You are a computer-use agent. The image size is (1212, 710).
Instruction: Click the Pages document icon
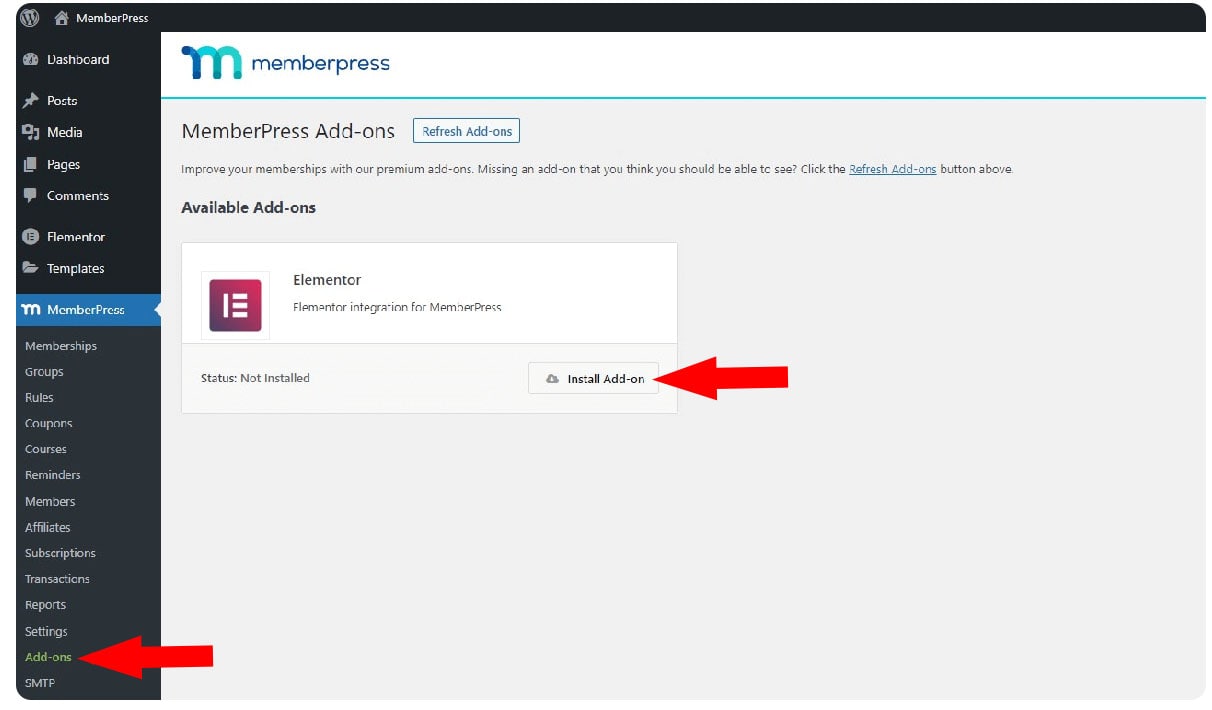[x=30, y=165]
